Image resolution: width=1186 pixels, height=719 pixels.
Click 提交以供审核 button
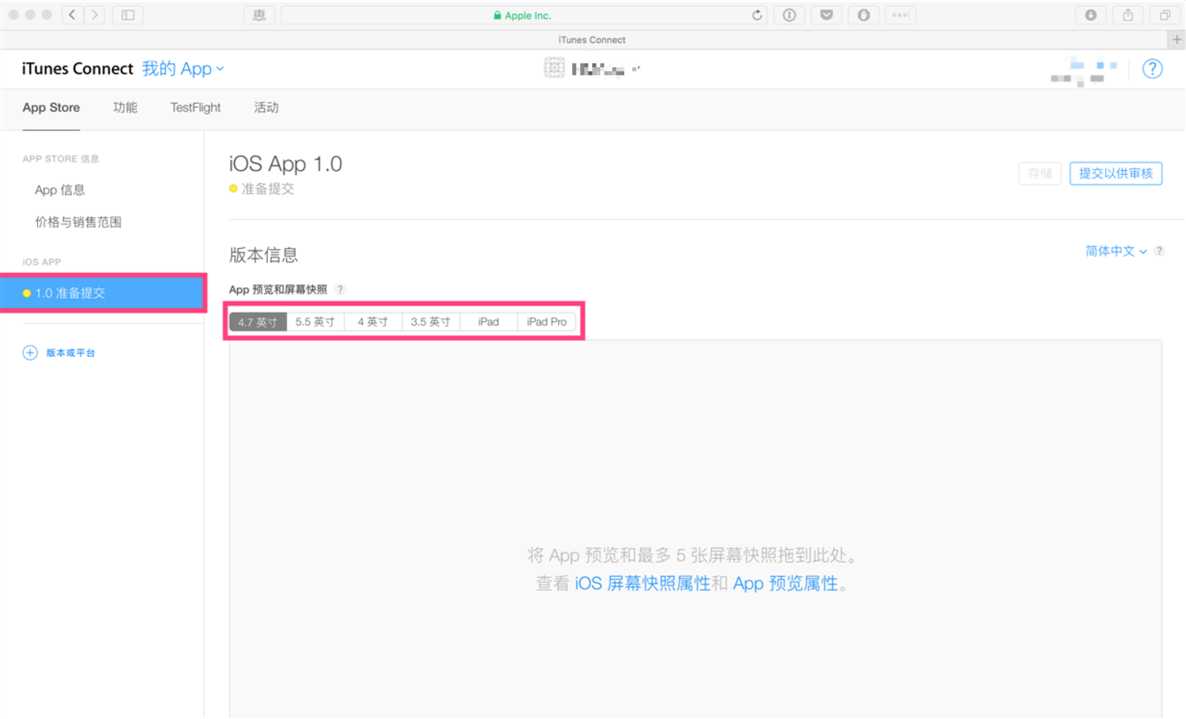(x=1116, y=174)
